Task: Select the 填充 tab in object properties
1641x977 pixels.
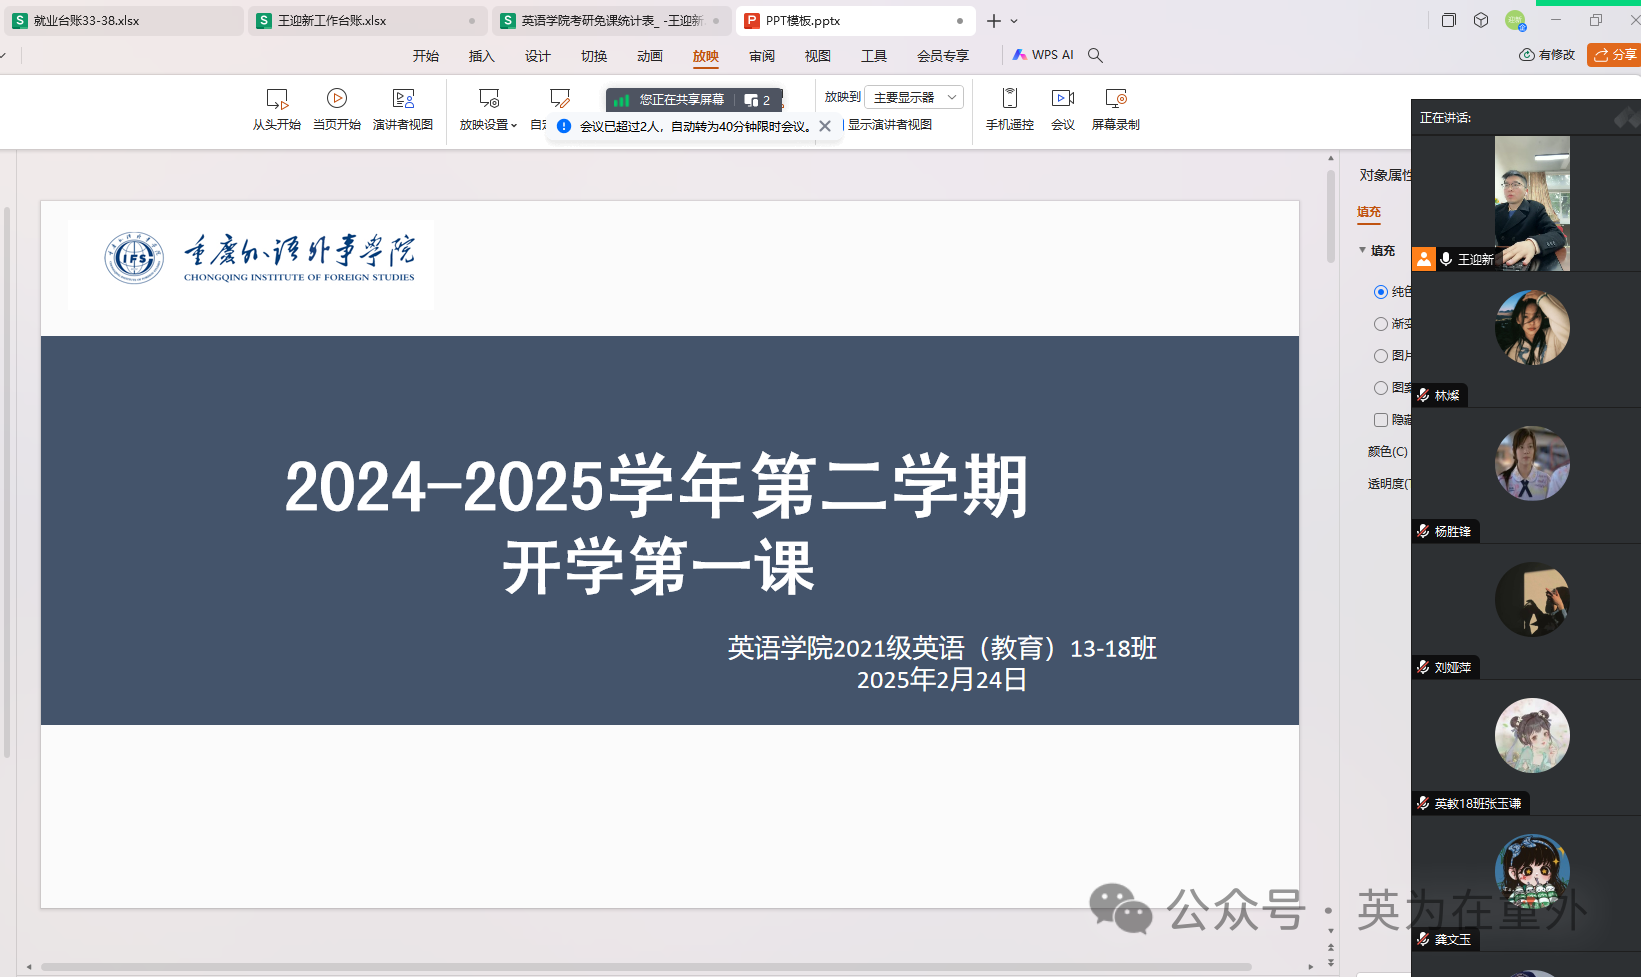Action: click(x=1369, y=212)
